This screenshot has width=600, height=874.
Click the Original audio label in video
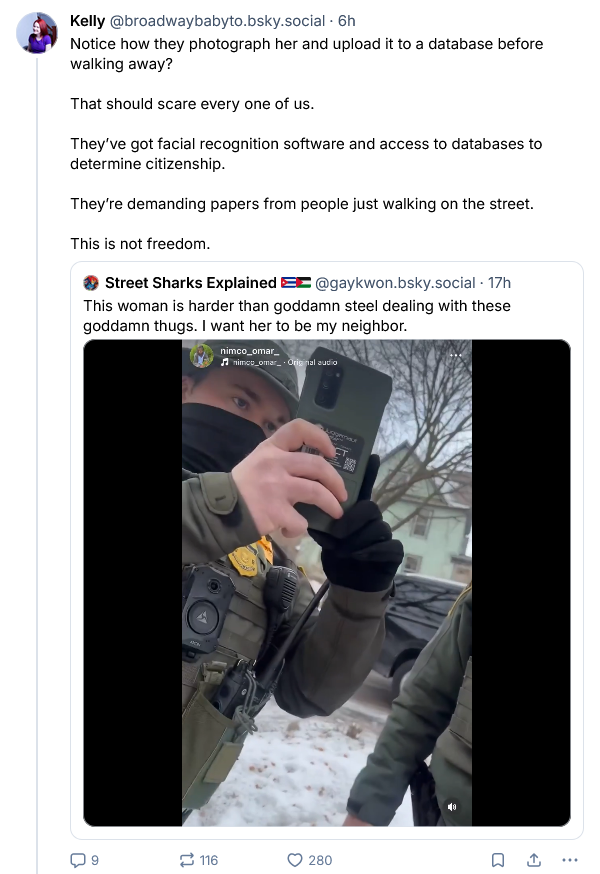312,361
